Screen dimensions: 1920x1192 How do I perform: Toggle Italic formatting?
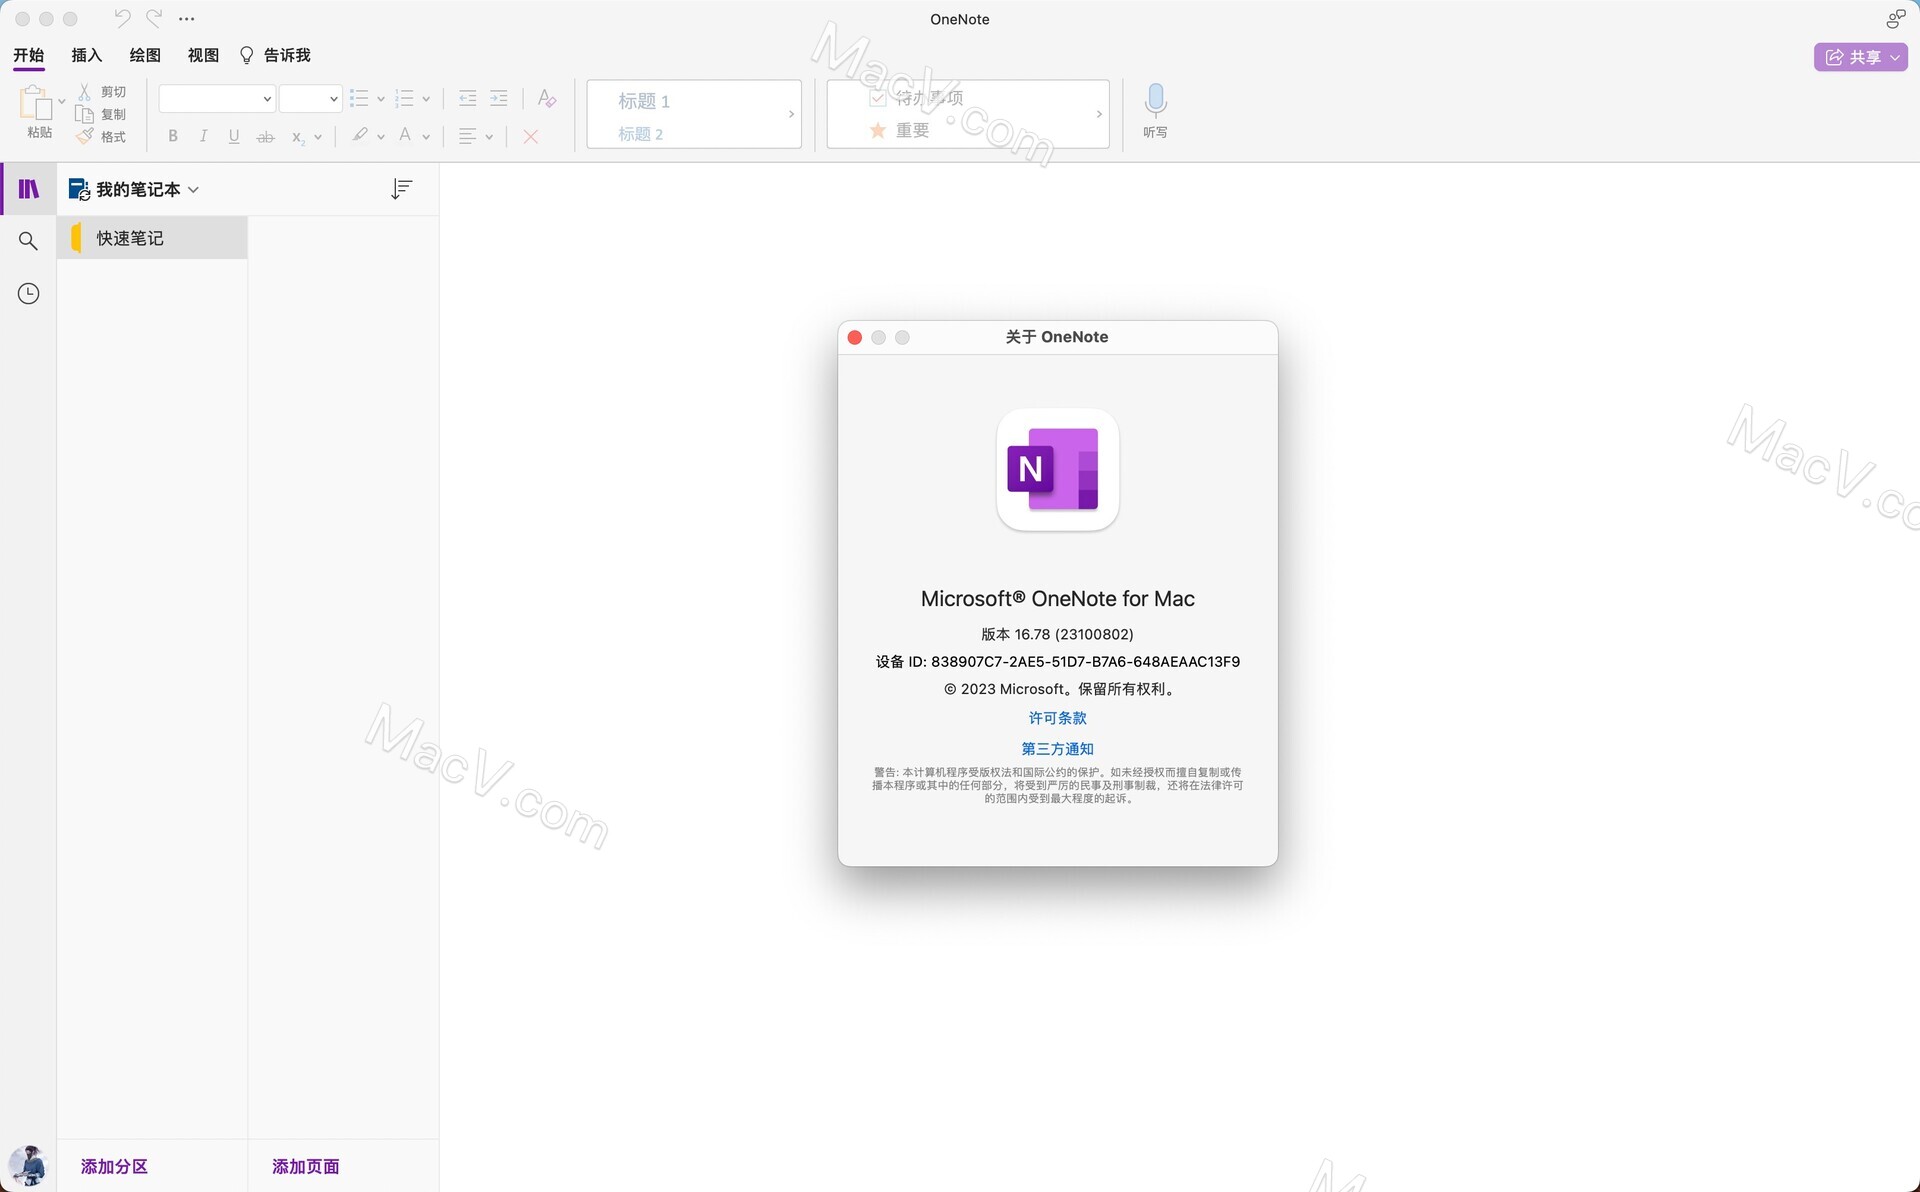[203, 136]
